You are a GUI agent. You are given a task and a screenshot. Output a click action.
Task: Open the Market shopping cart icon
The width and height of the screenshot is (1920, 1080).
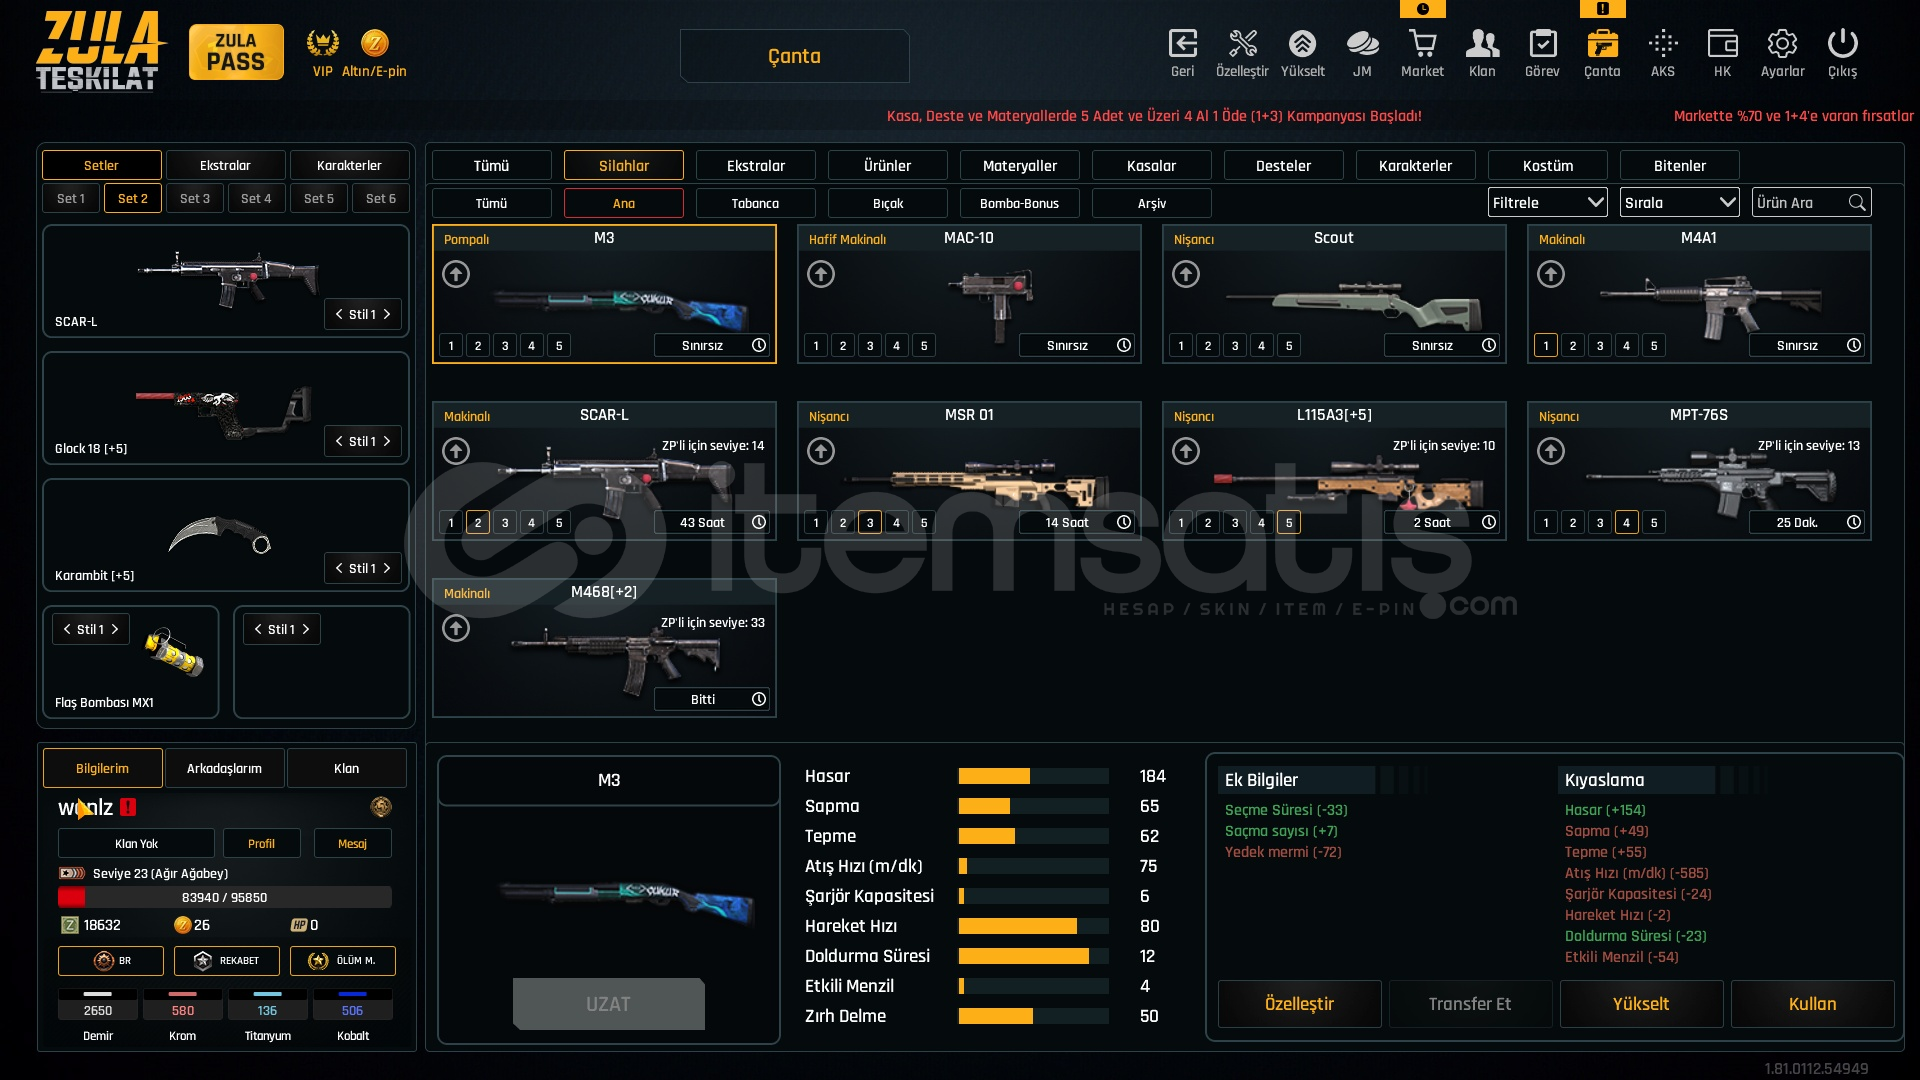pos(1422,45)
